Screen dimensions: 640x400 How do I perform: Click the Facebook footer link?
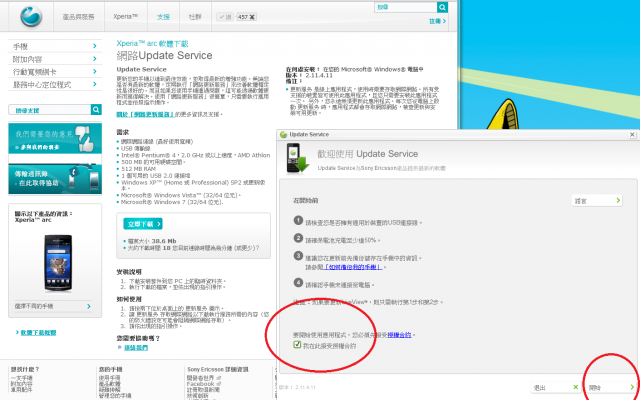[x=200, y=384]
